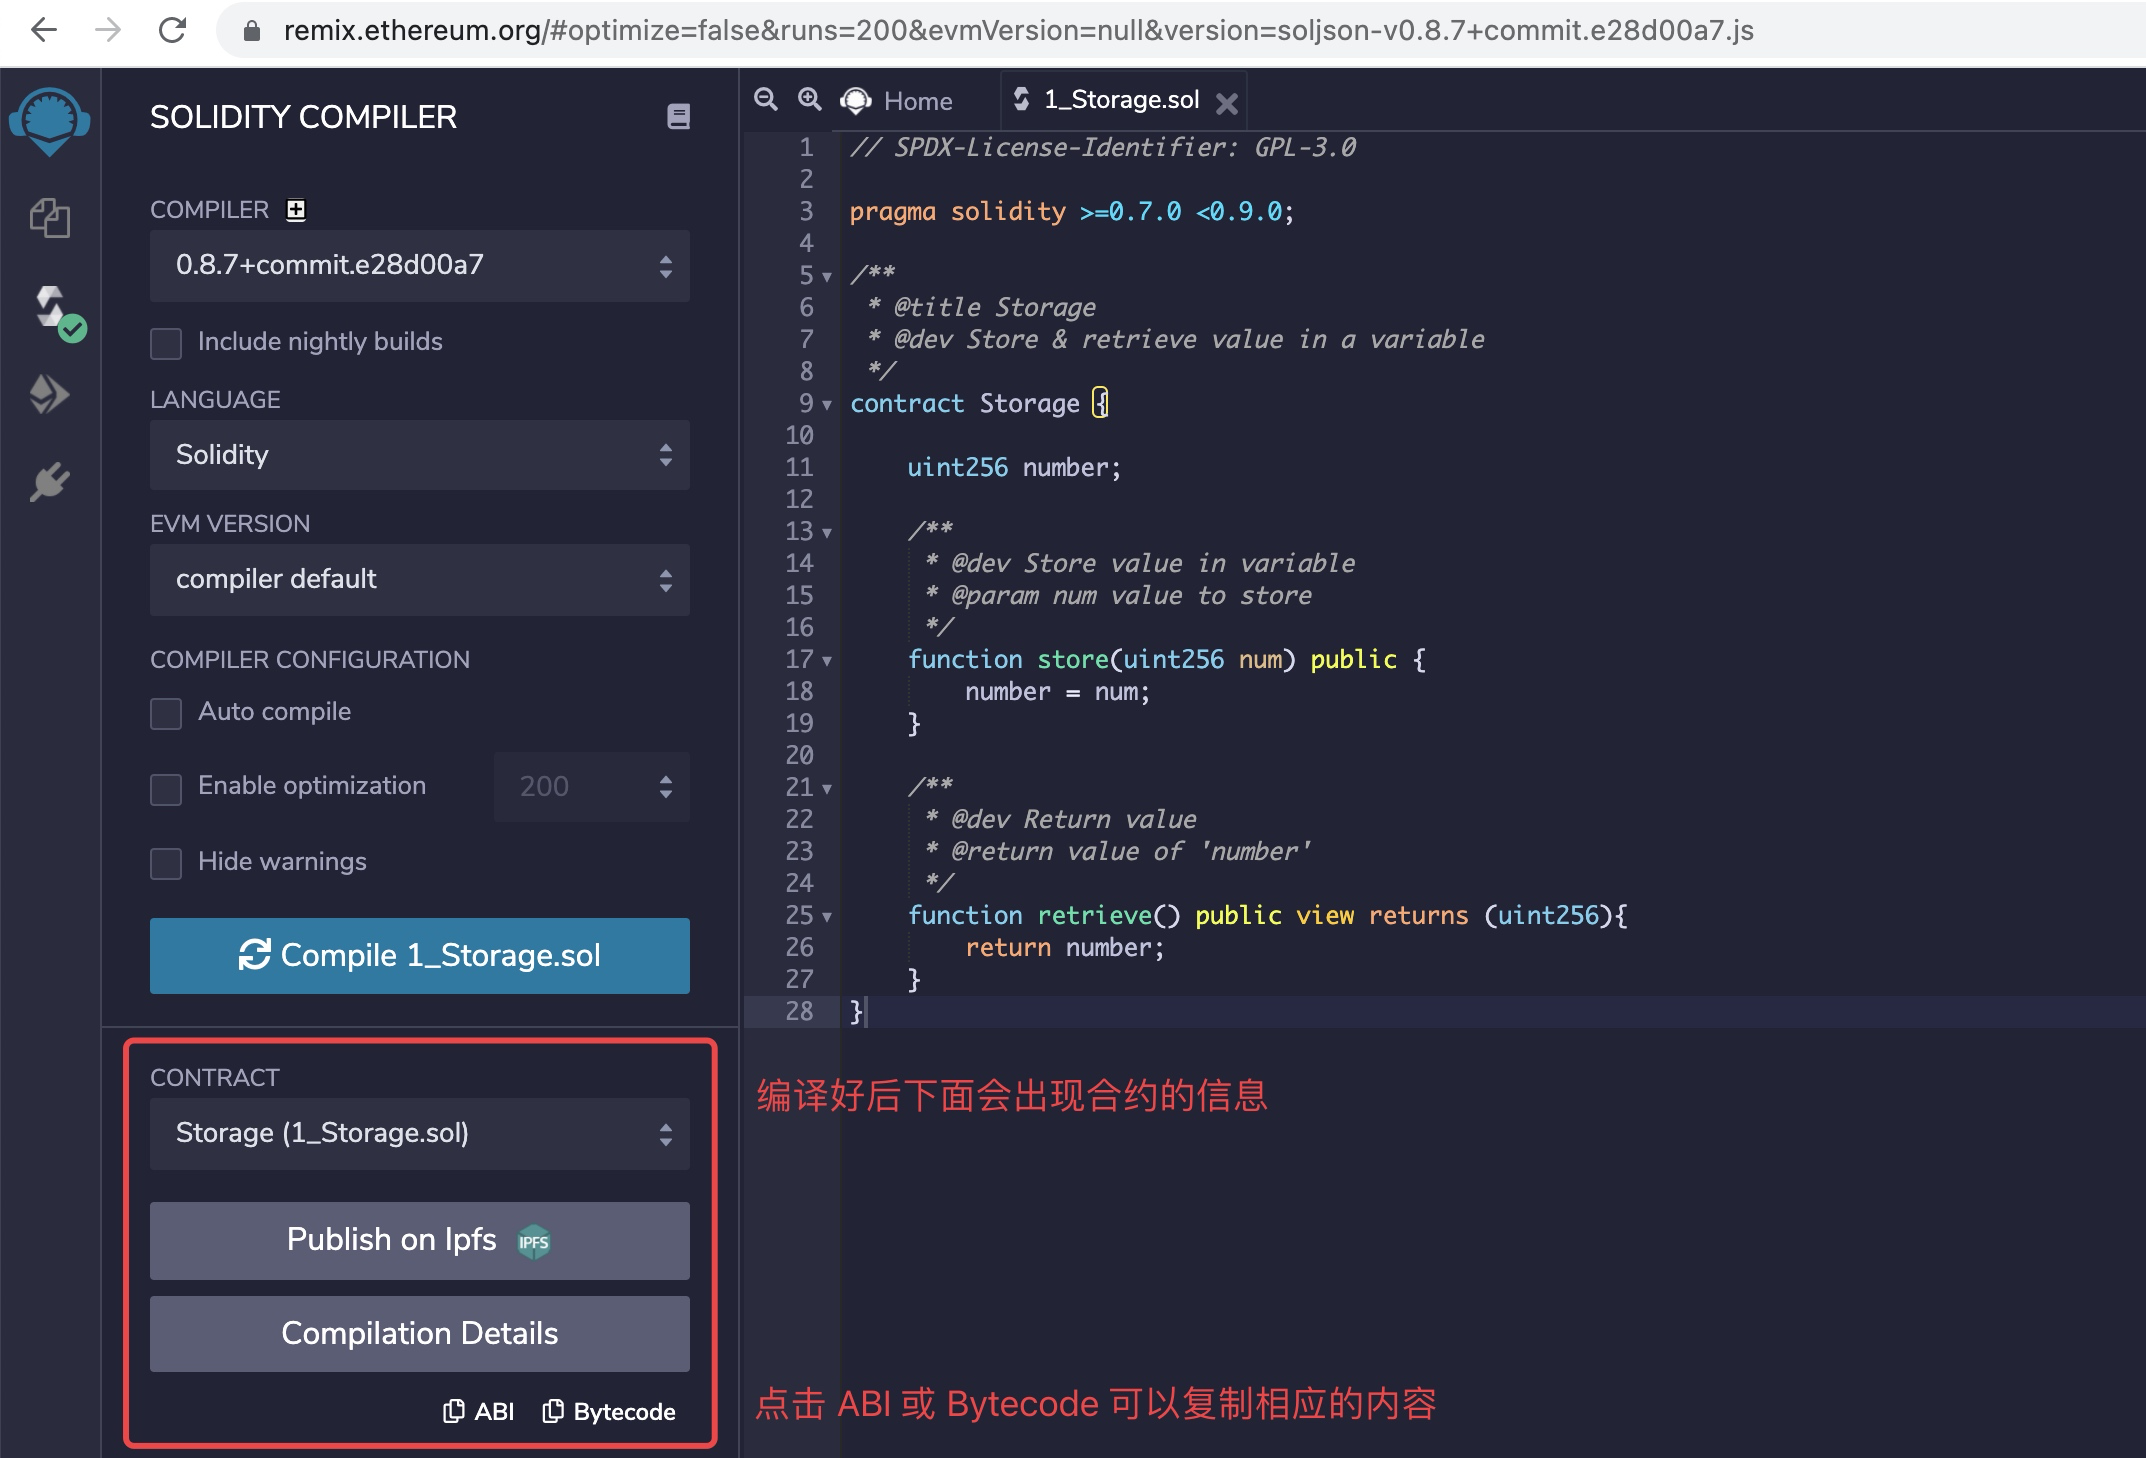Viewport: 2146px width, 1458px height.
Task: Open Deploy & Run Transactions icon
Action: [x=49, y=394]
